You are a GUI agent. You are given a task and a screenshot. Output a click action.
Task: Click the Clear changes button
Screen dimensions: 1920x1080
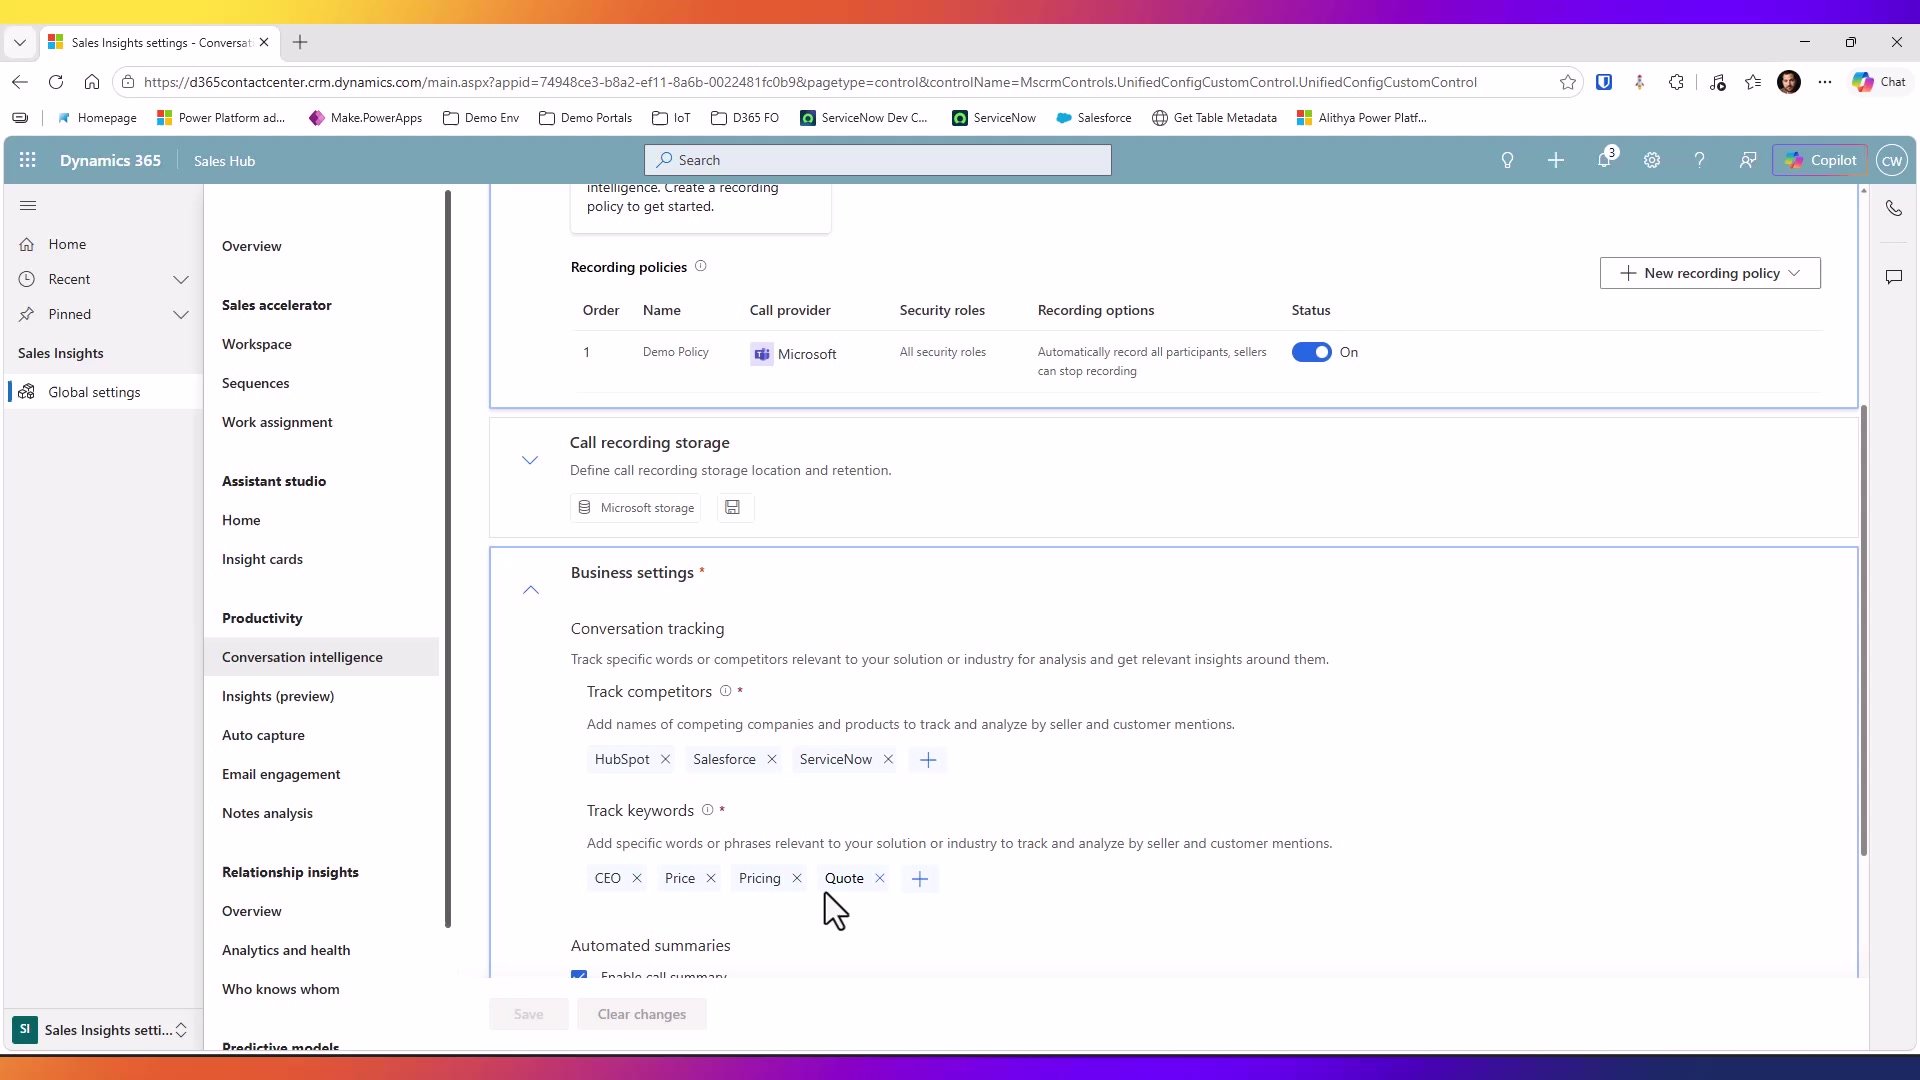point(642,1014)
